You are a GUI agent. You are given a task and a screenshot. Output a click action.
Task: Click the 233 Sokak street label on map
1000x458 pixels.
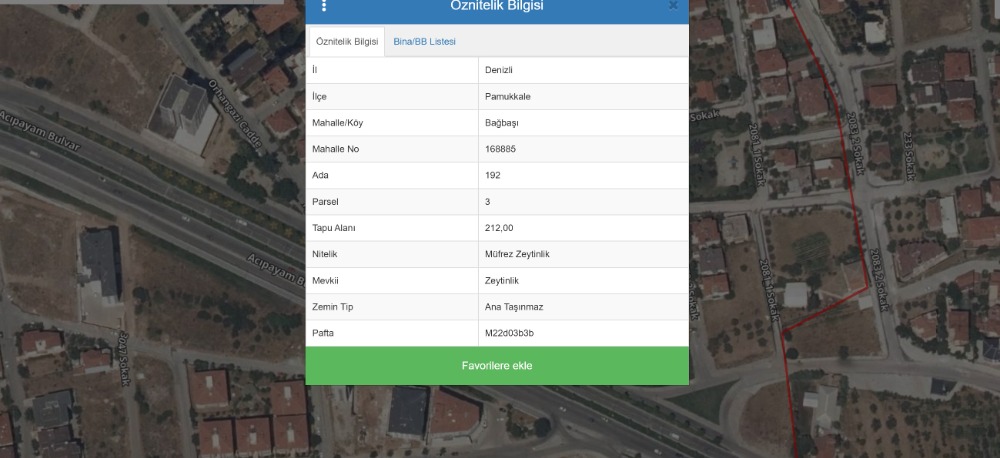(908, 156)
